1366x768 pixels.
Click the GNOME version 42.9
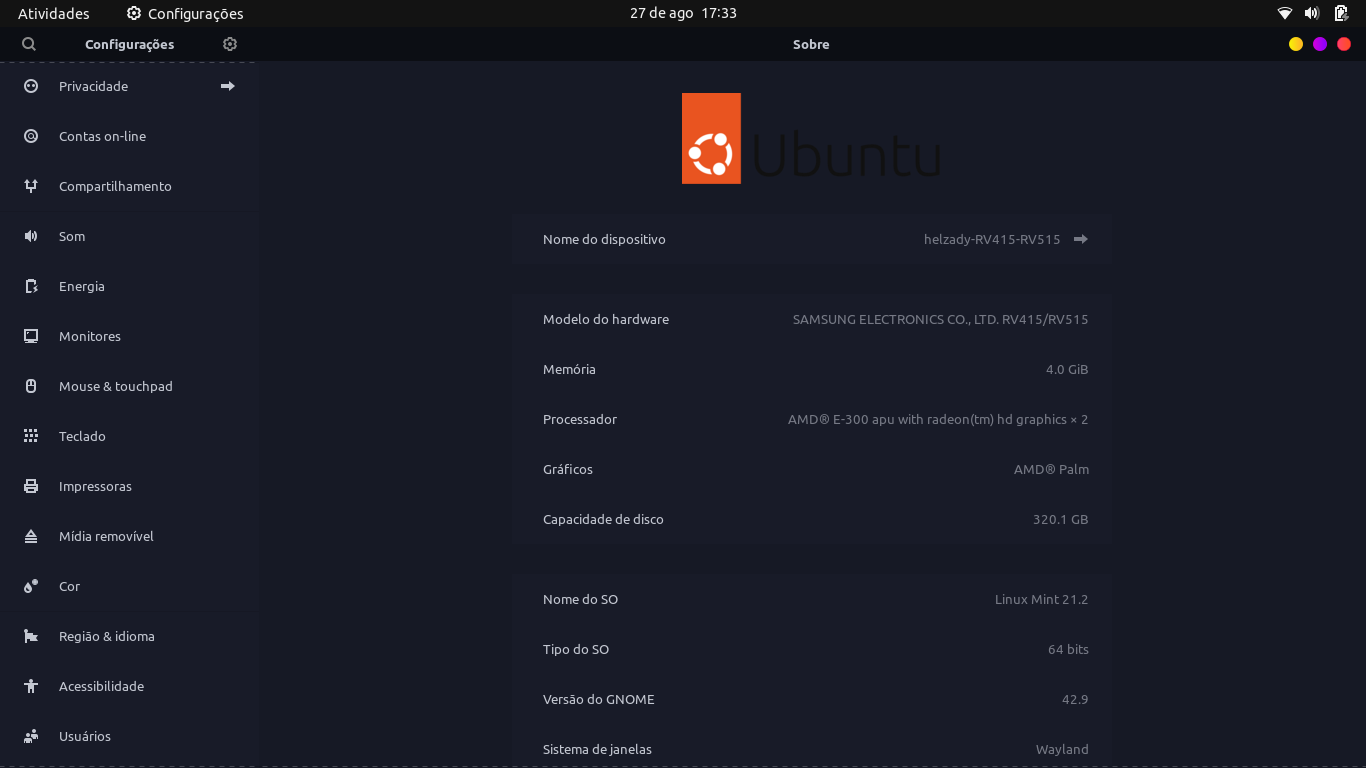(1075, 699)
